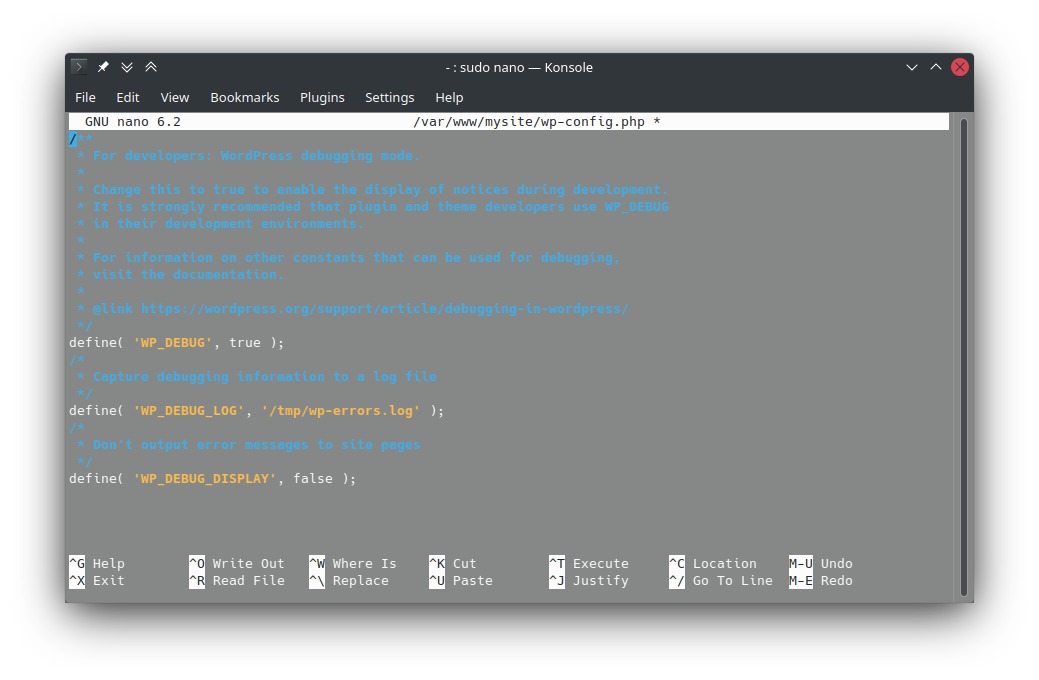Toggle the pin window icon
1039x680 pixels.
(103, 67)
